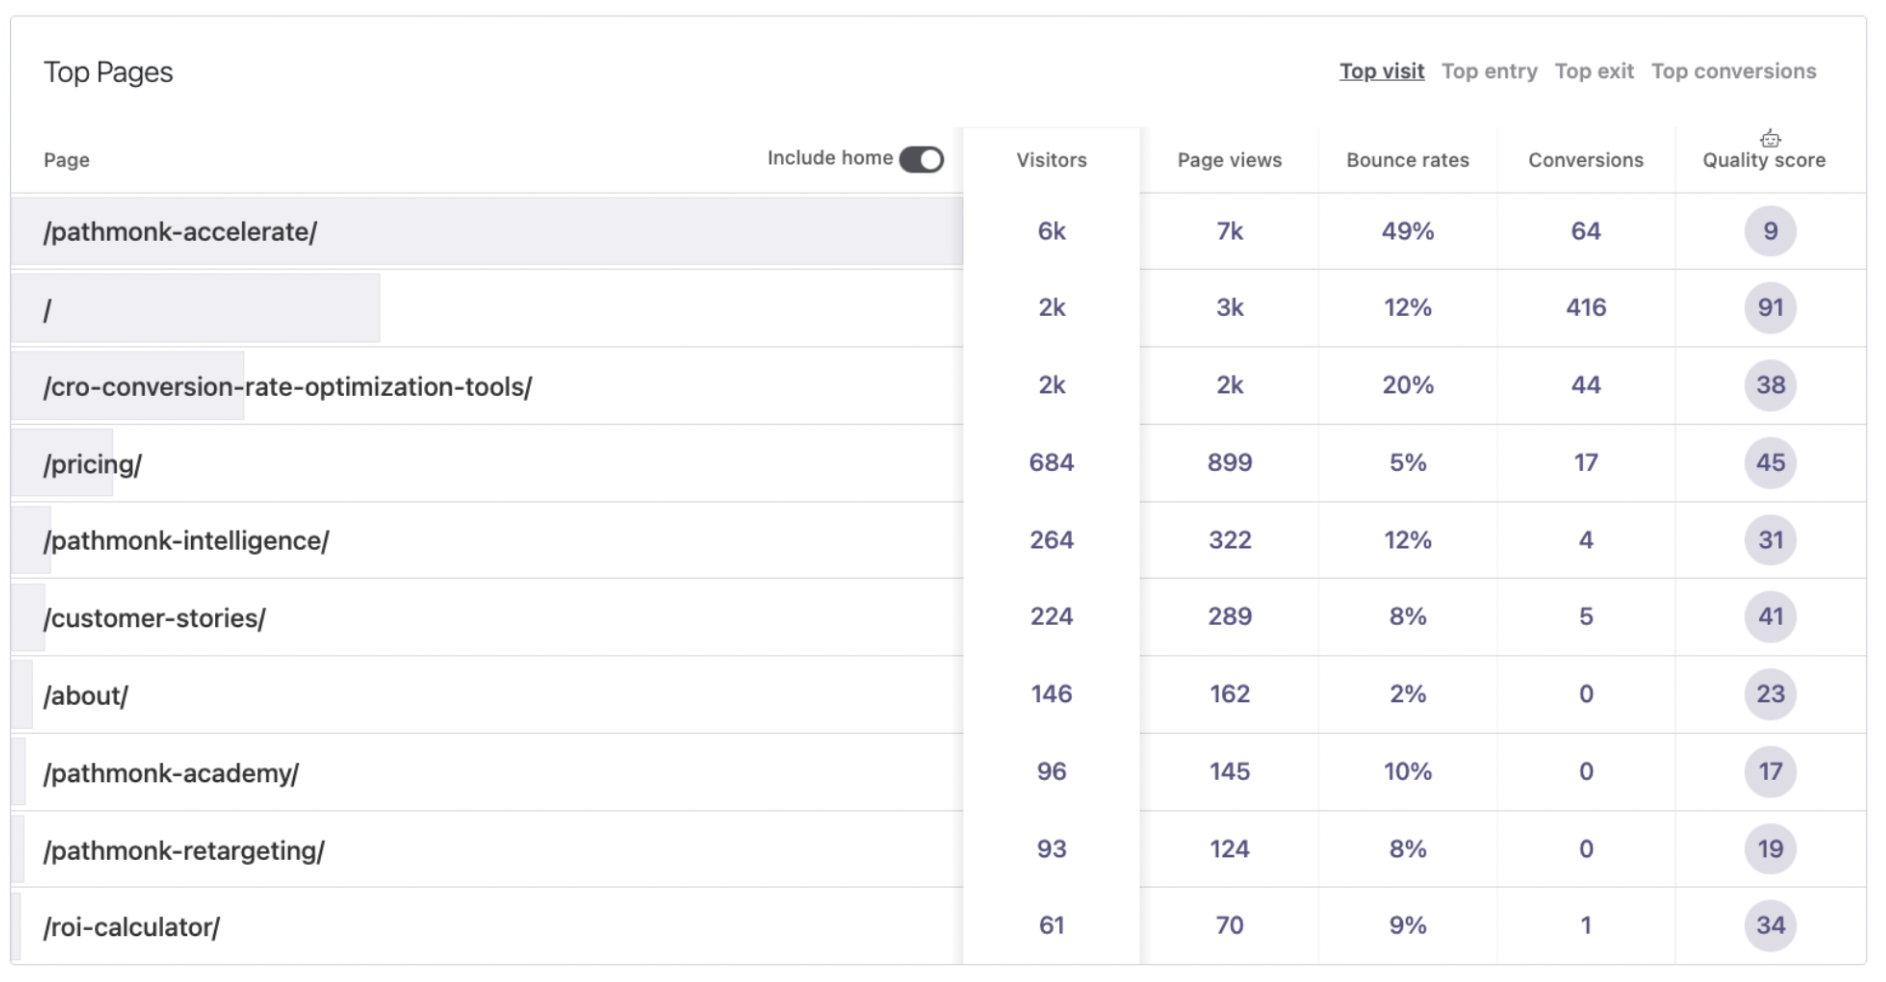Click the robot icon above Quality score
This screenshot has width=1886, height=982.
pyautogui.click(x=1770, y=138)
